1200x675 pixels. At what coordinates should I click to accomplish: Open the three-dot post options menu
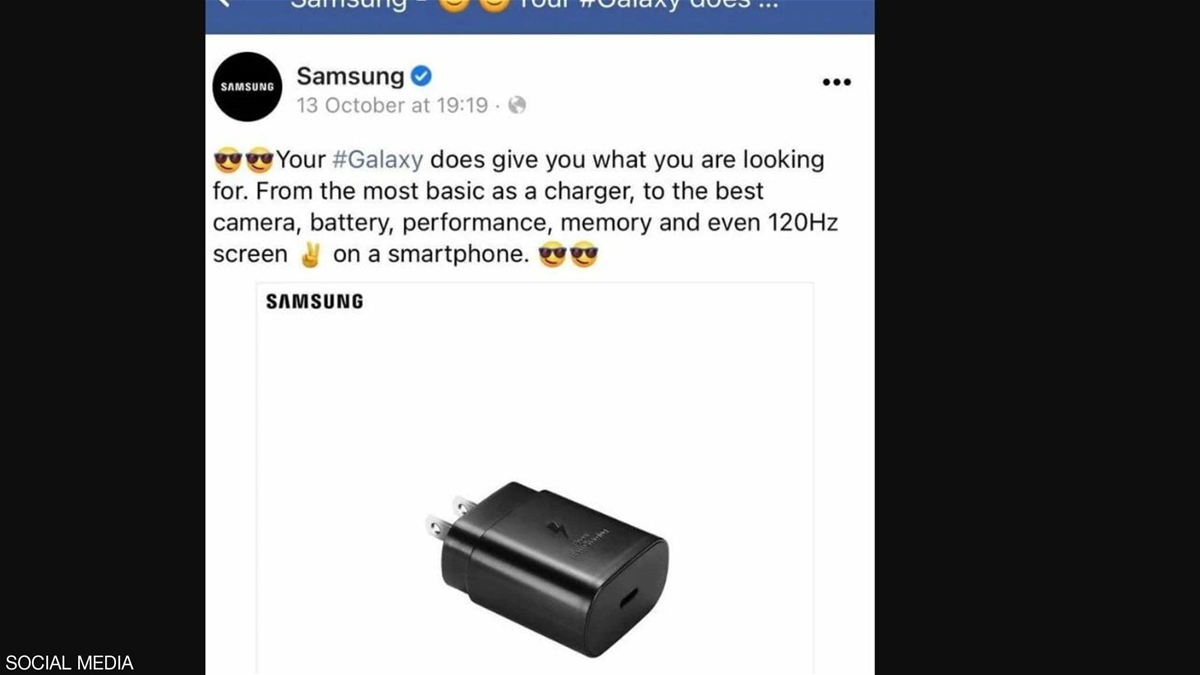coord(836,82)
